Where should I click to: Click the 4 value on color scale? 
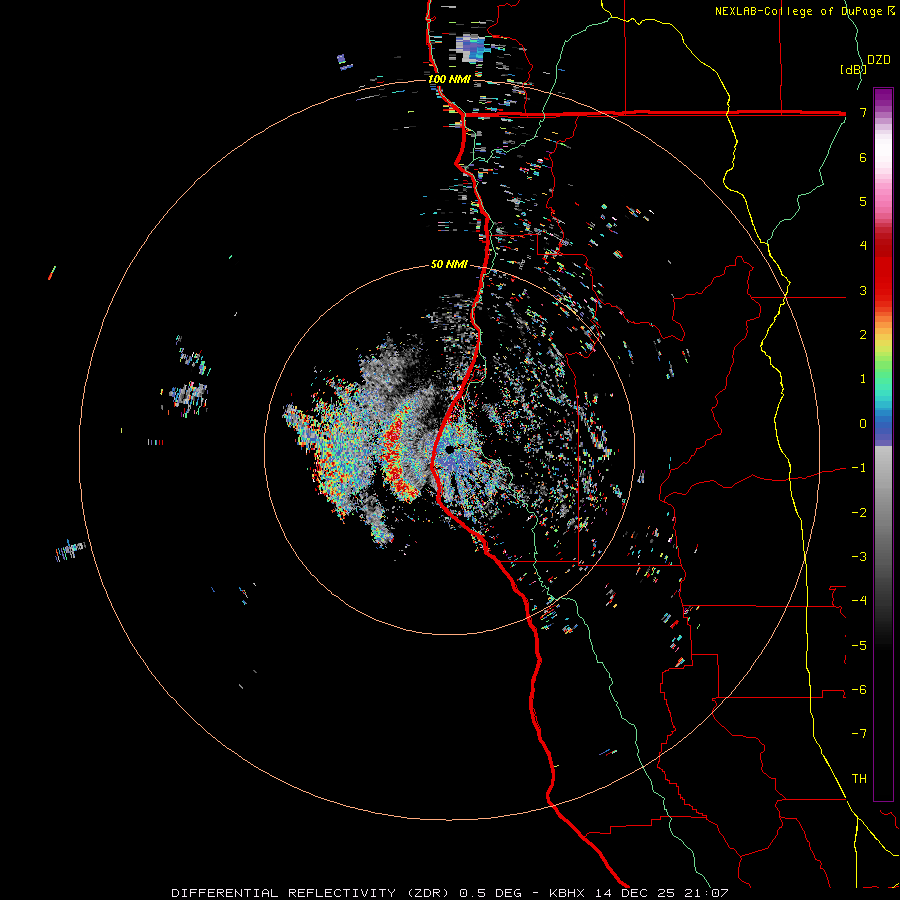tap(863, 246)
